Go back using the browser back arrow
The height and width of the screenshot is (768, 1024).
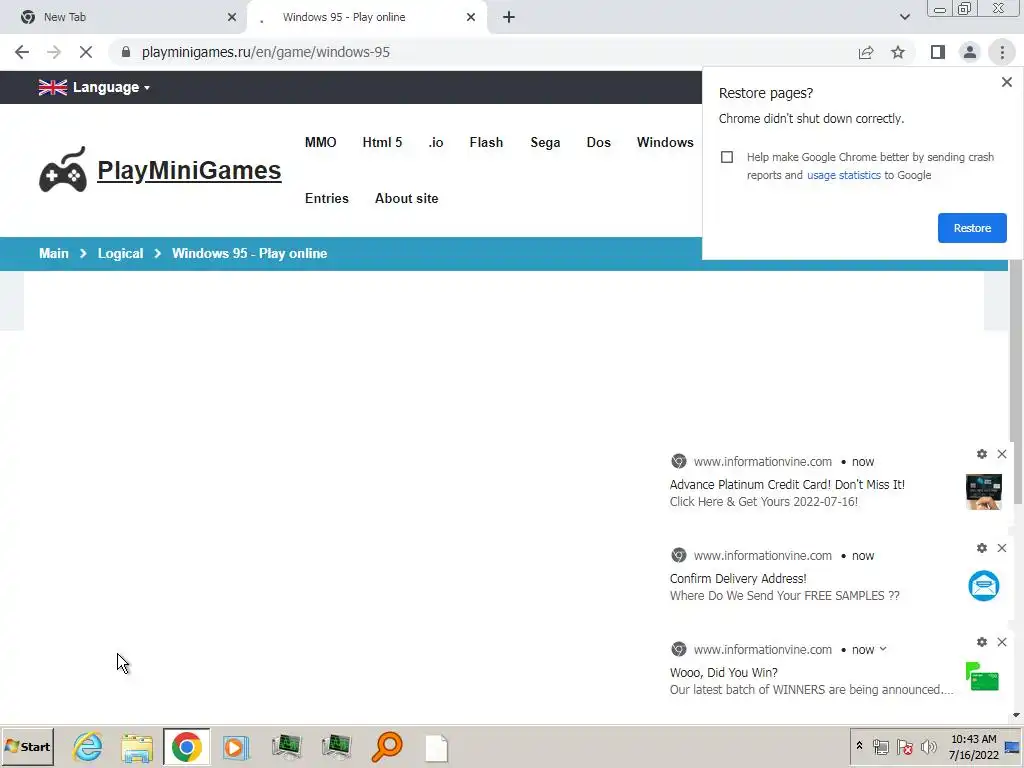pyautogui.click(x=22, y=52)
